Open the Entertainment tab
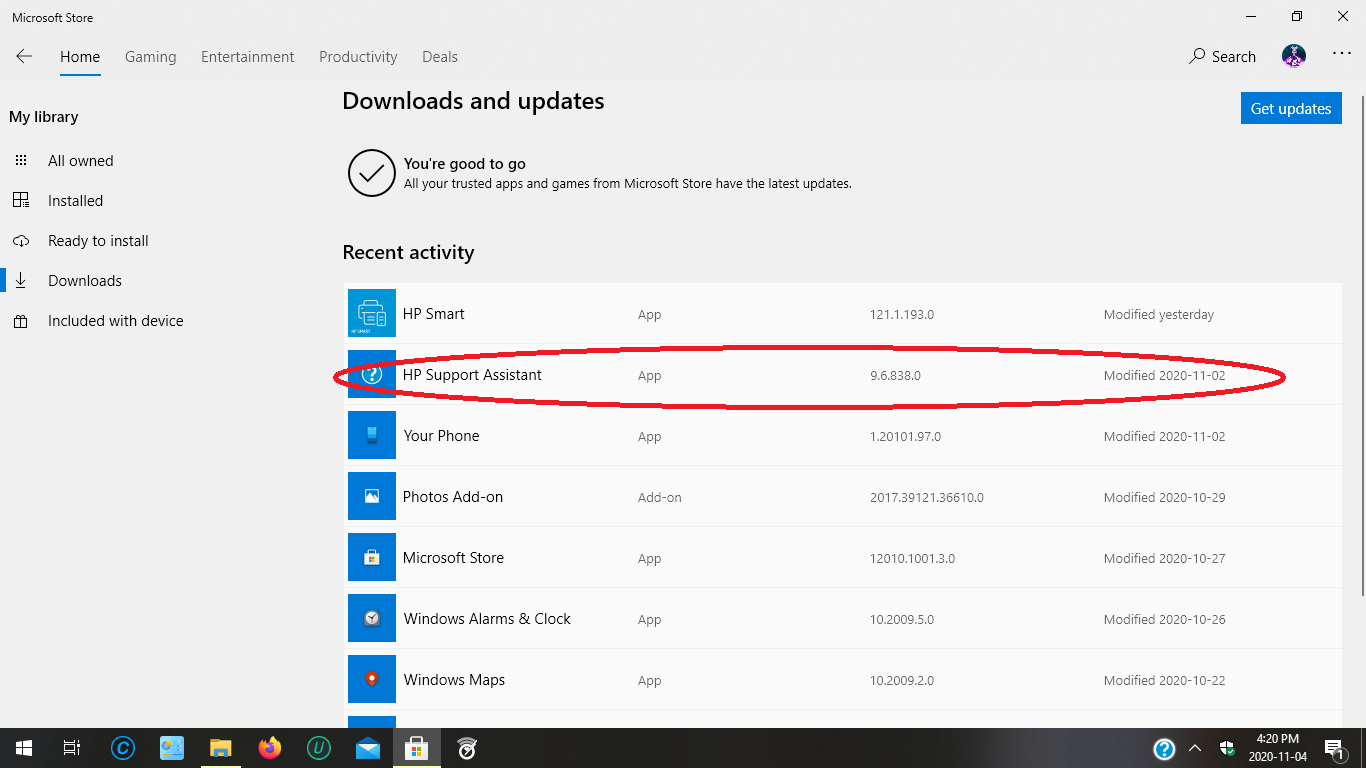Image resolution: width=1366 pixels, height=768 pixels. click(248, 57)
